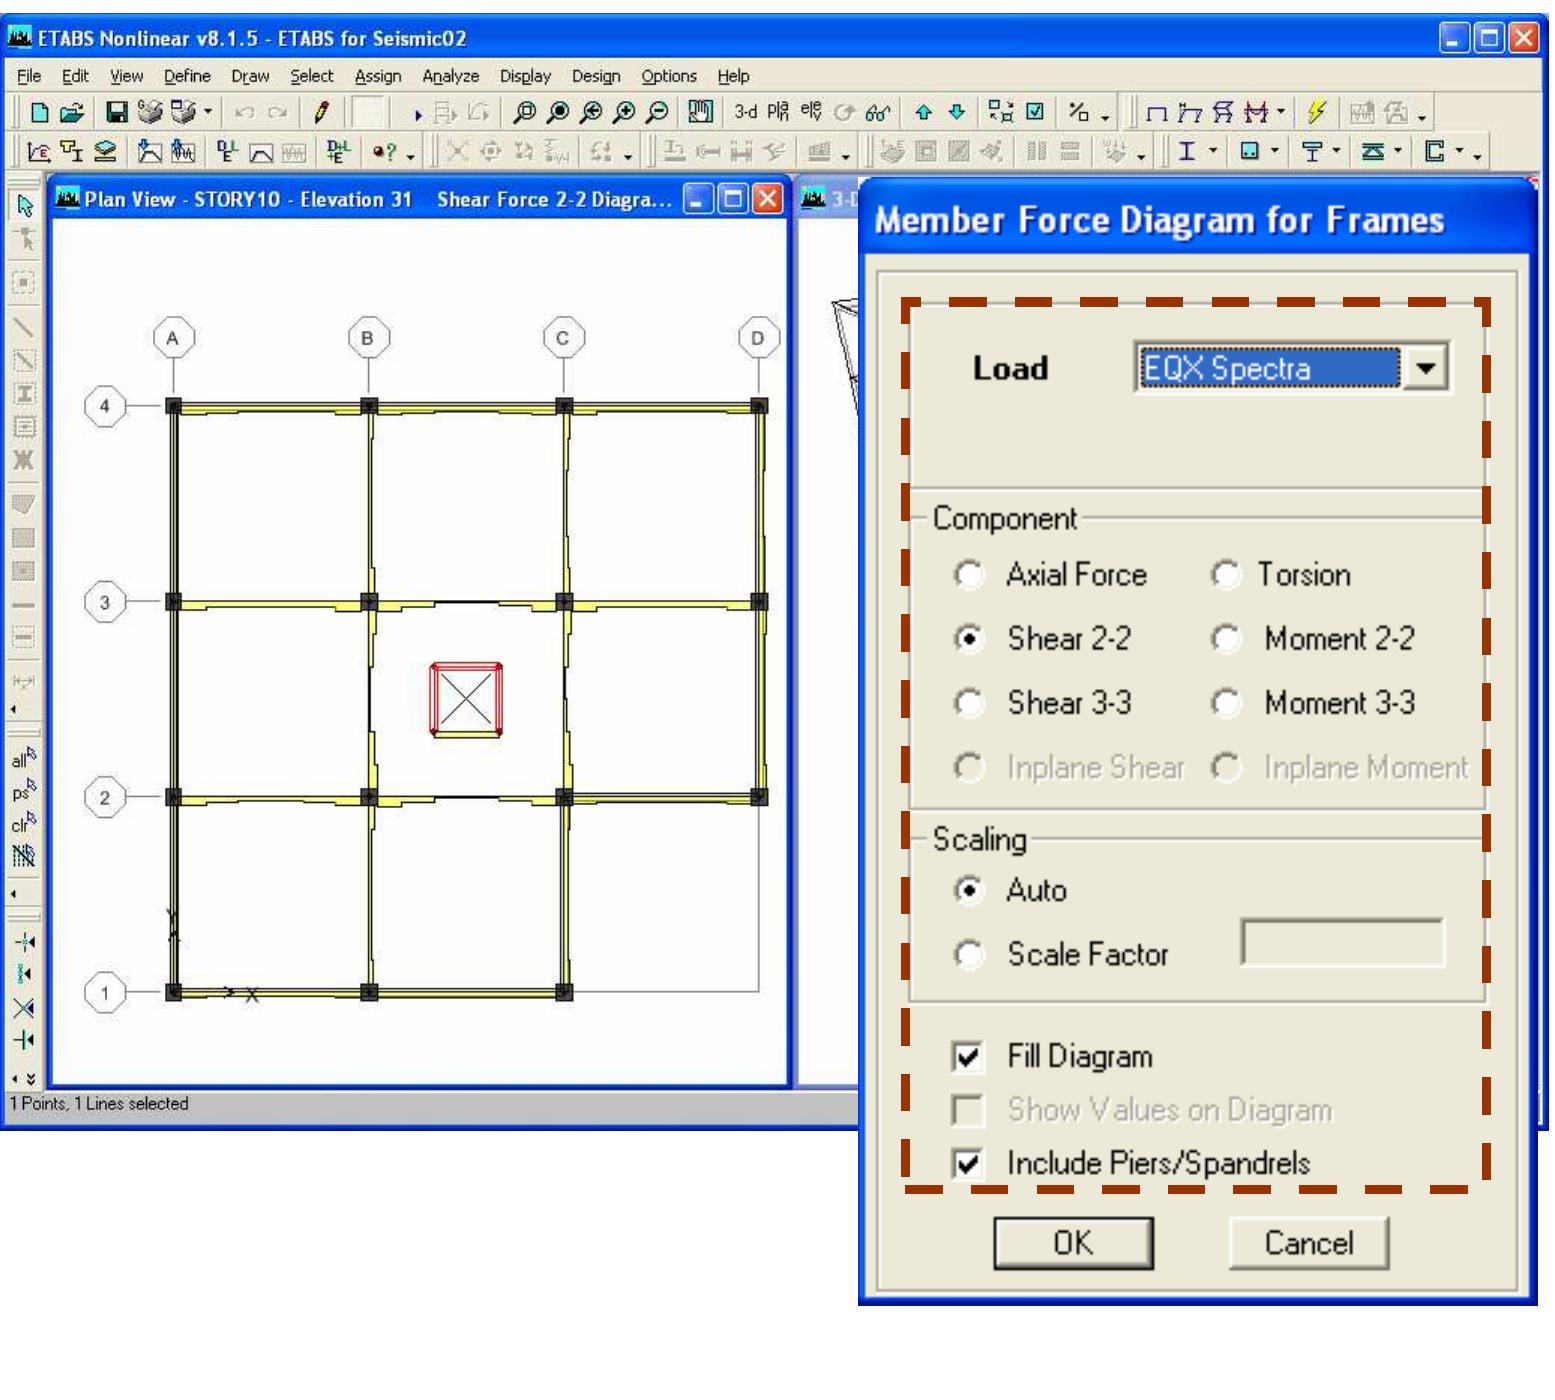
Task: Click the perspective glasses icon
Action: 878,112
